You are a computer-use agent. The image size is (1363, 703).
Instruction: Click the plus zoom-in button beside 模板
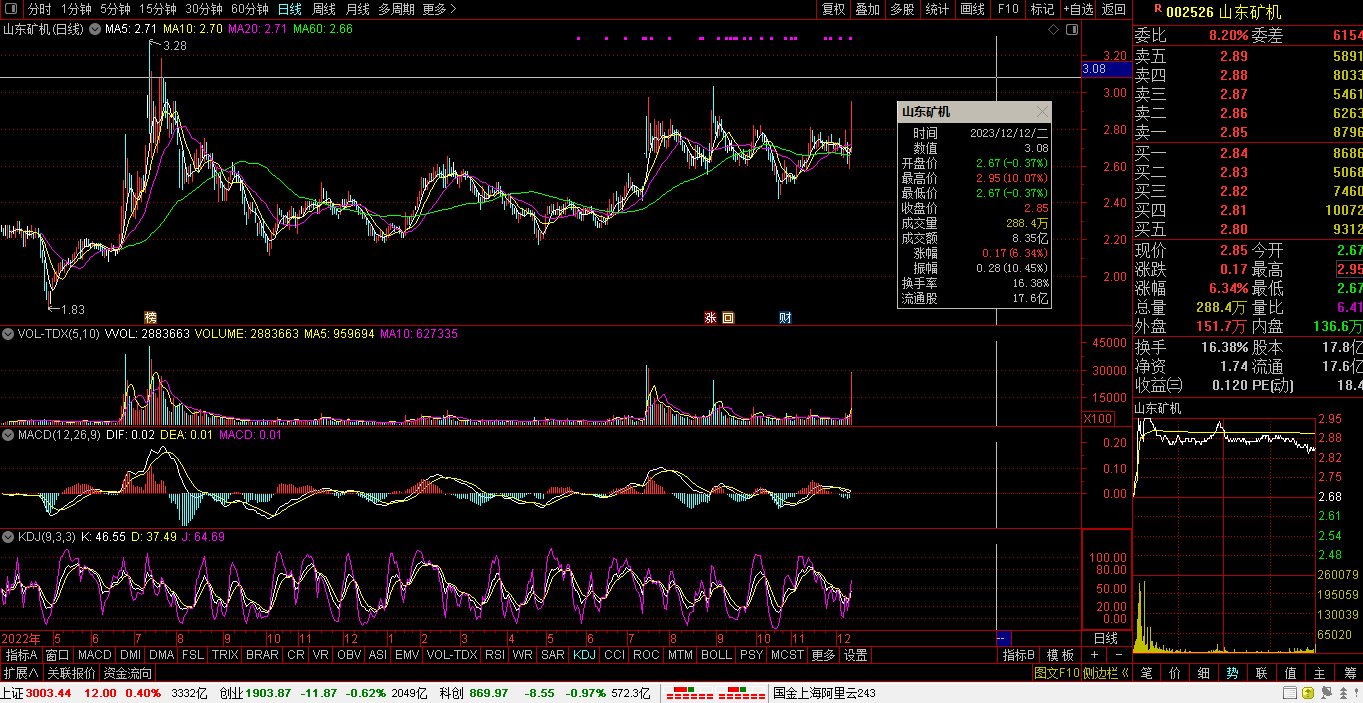tap(1093, 655)
